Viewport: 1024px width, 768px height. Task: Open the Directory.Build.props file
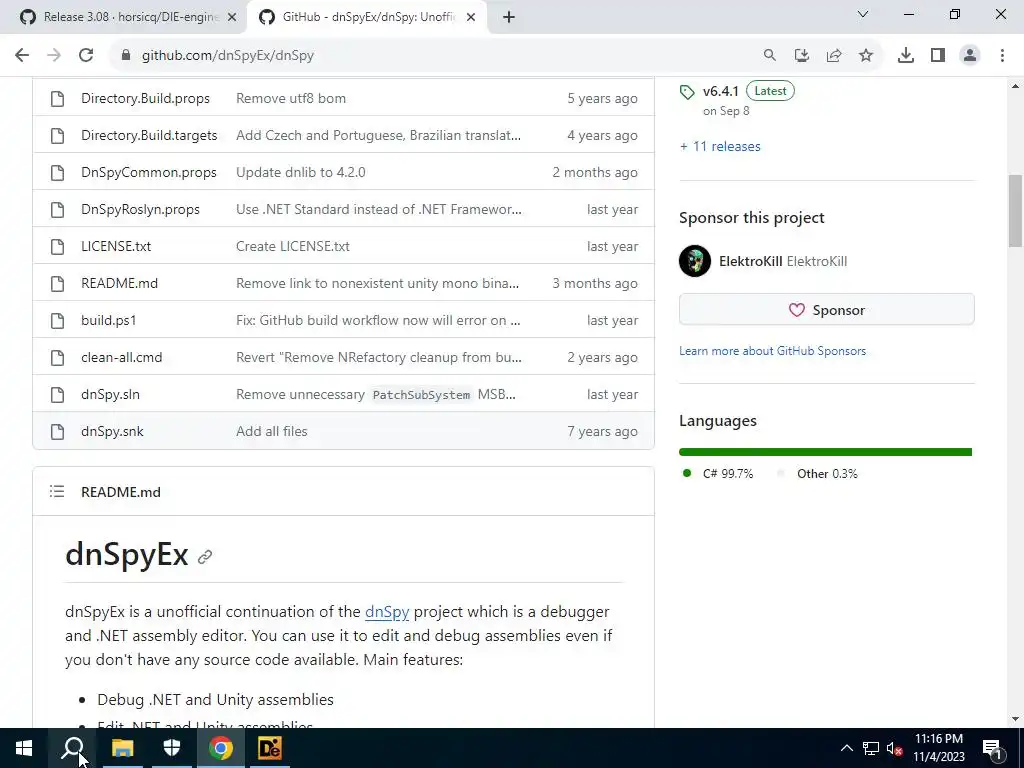click(x=145, y=99)
